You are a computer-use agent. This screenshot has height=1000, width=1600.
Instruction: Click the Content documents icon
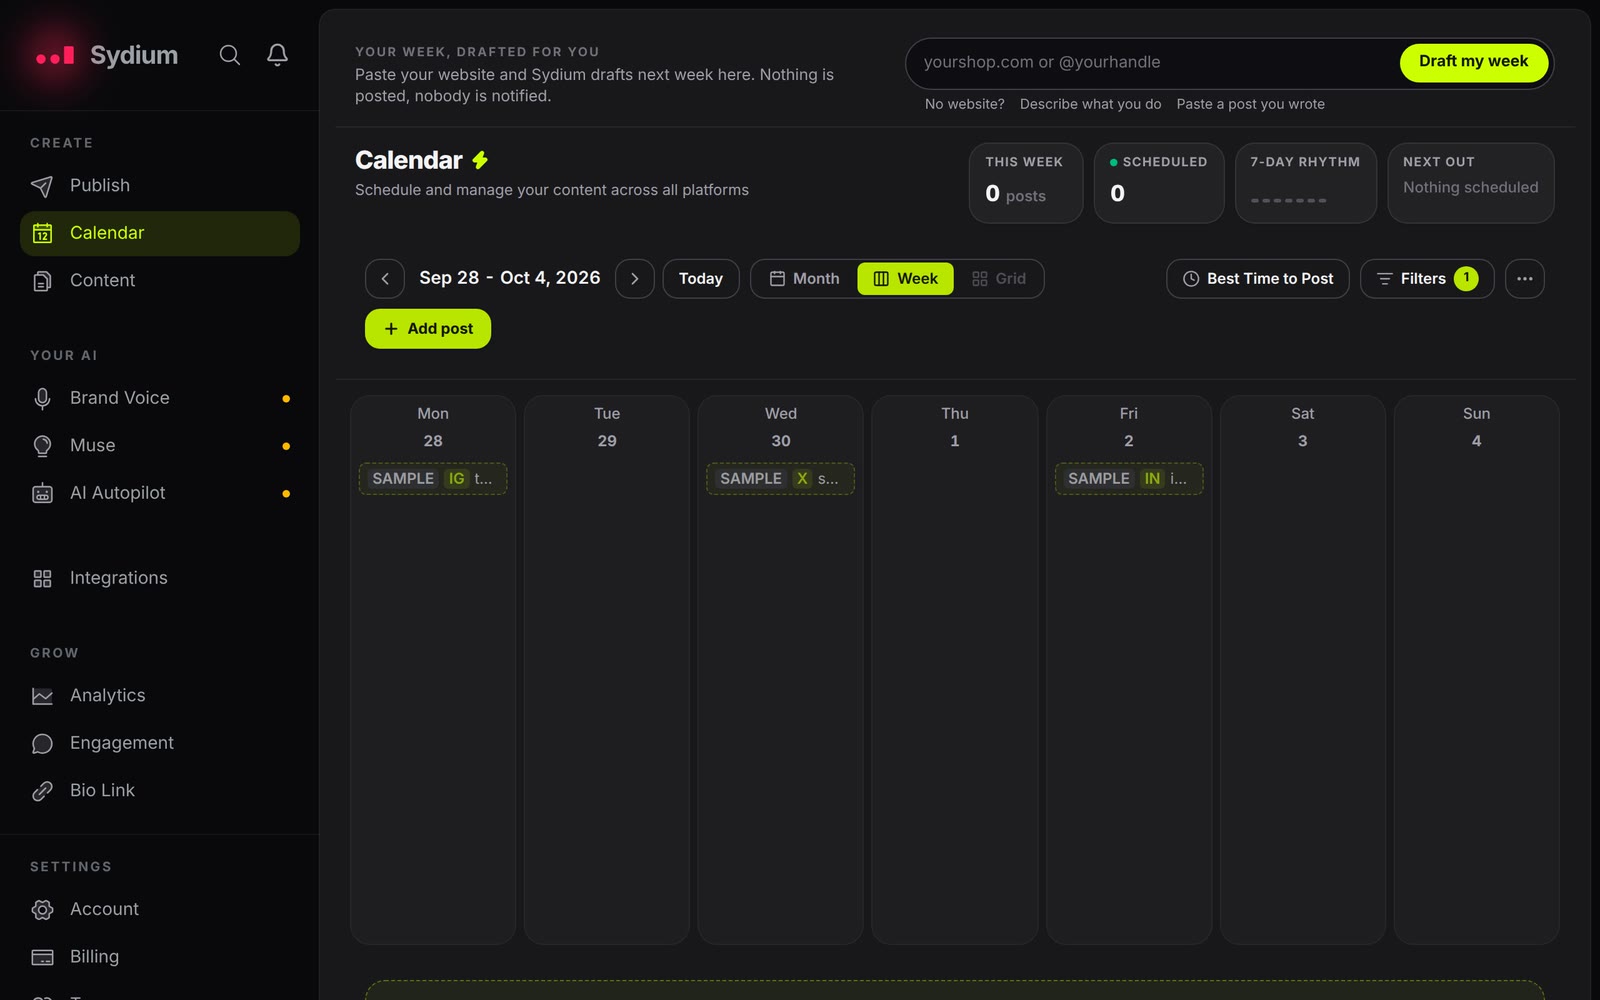[x=42, y=281]
